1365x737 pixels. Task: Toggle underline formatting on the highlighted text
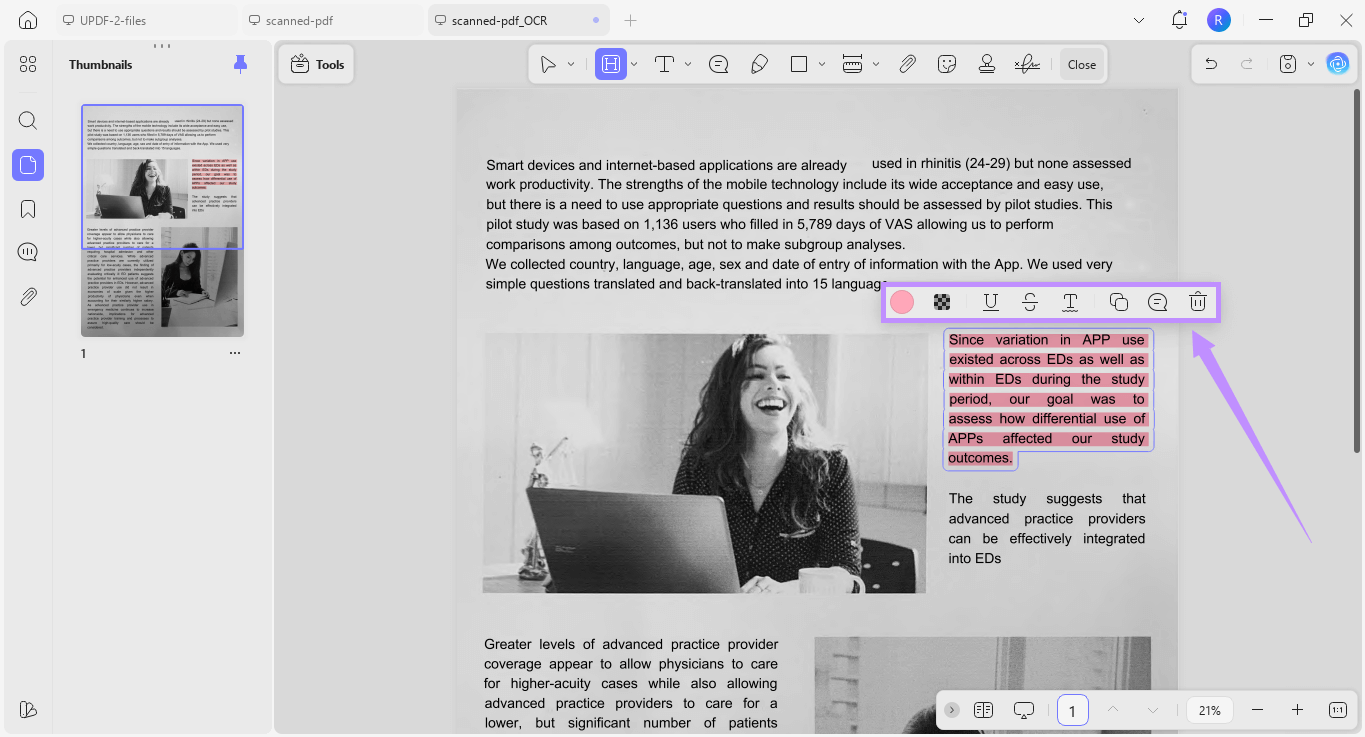coord(990,301)
